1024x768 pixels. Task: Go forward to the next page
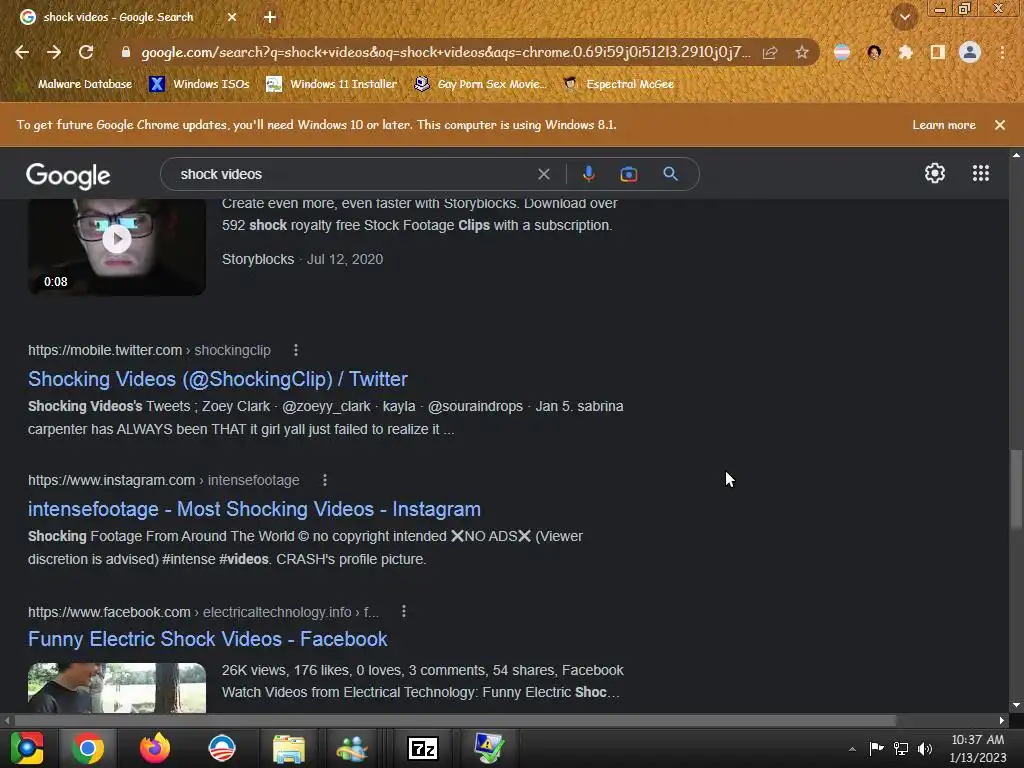click(54, 52)
